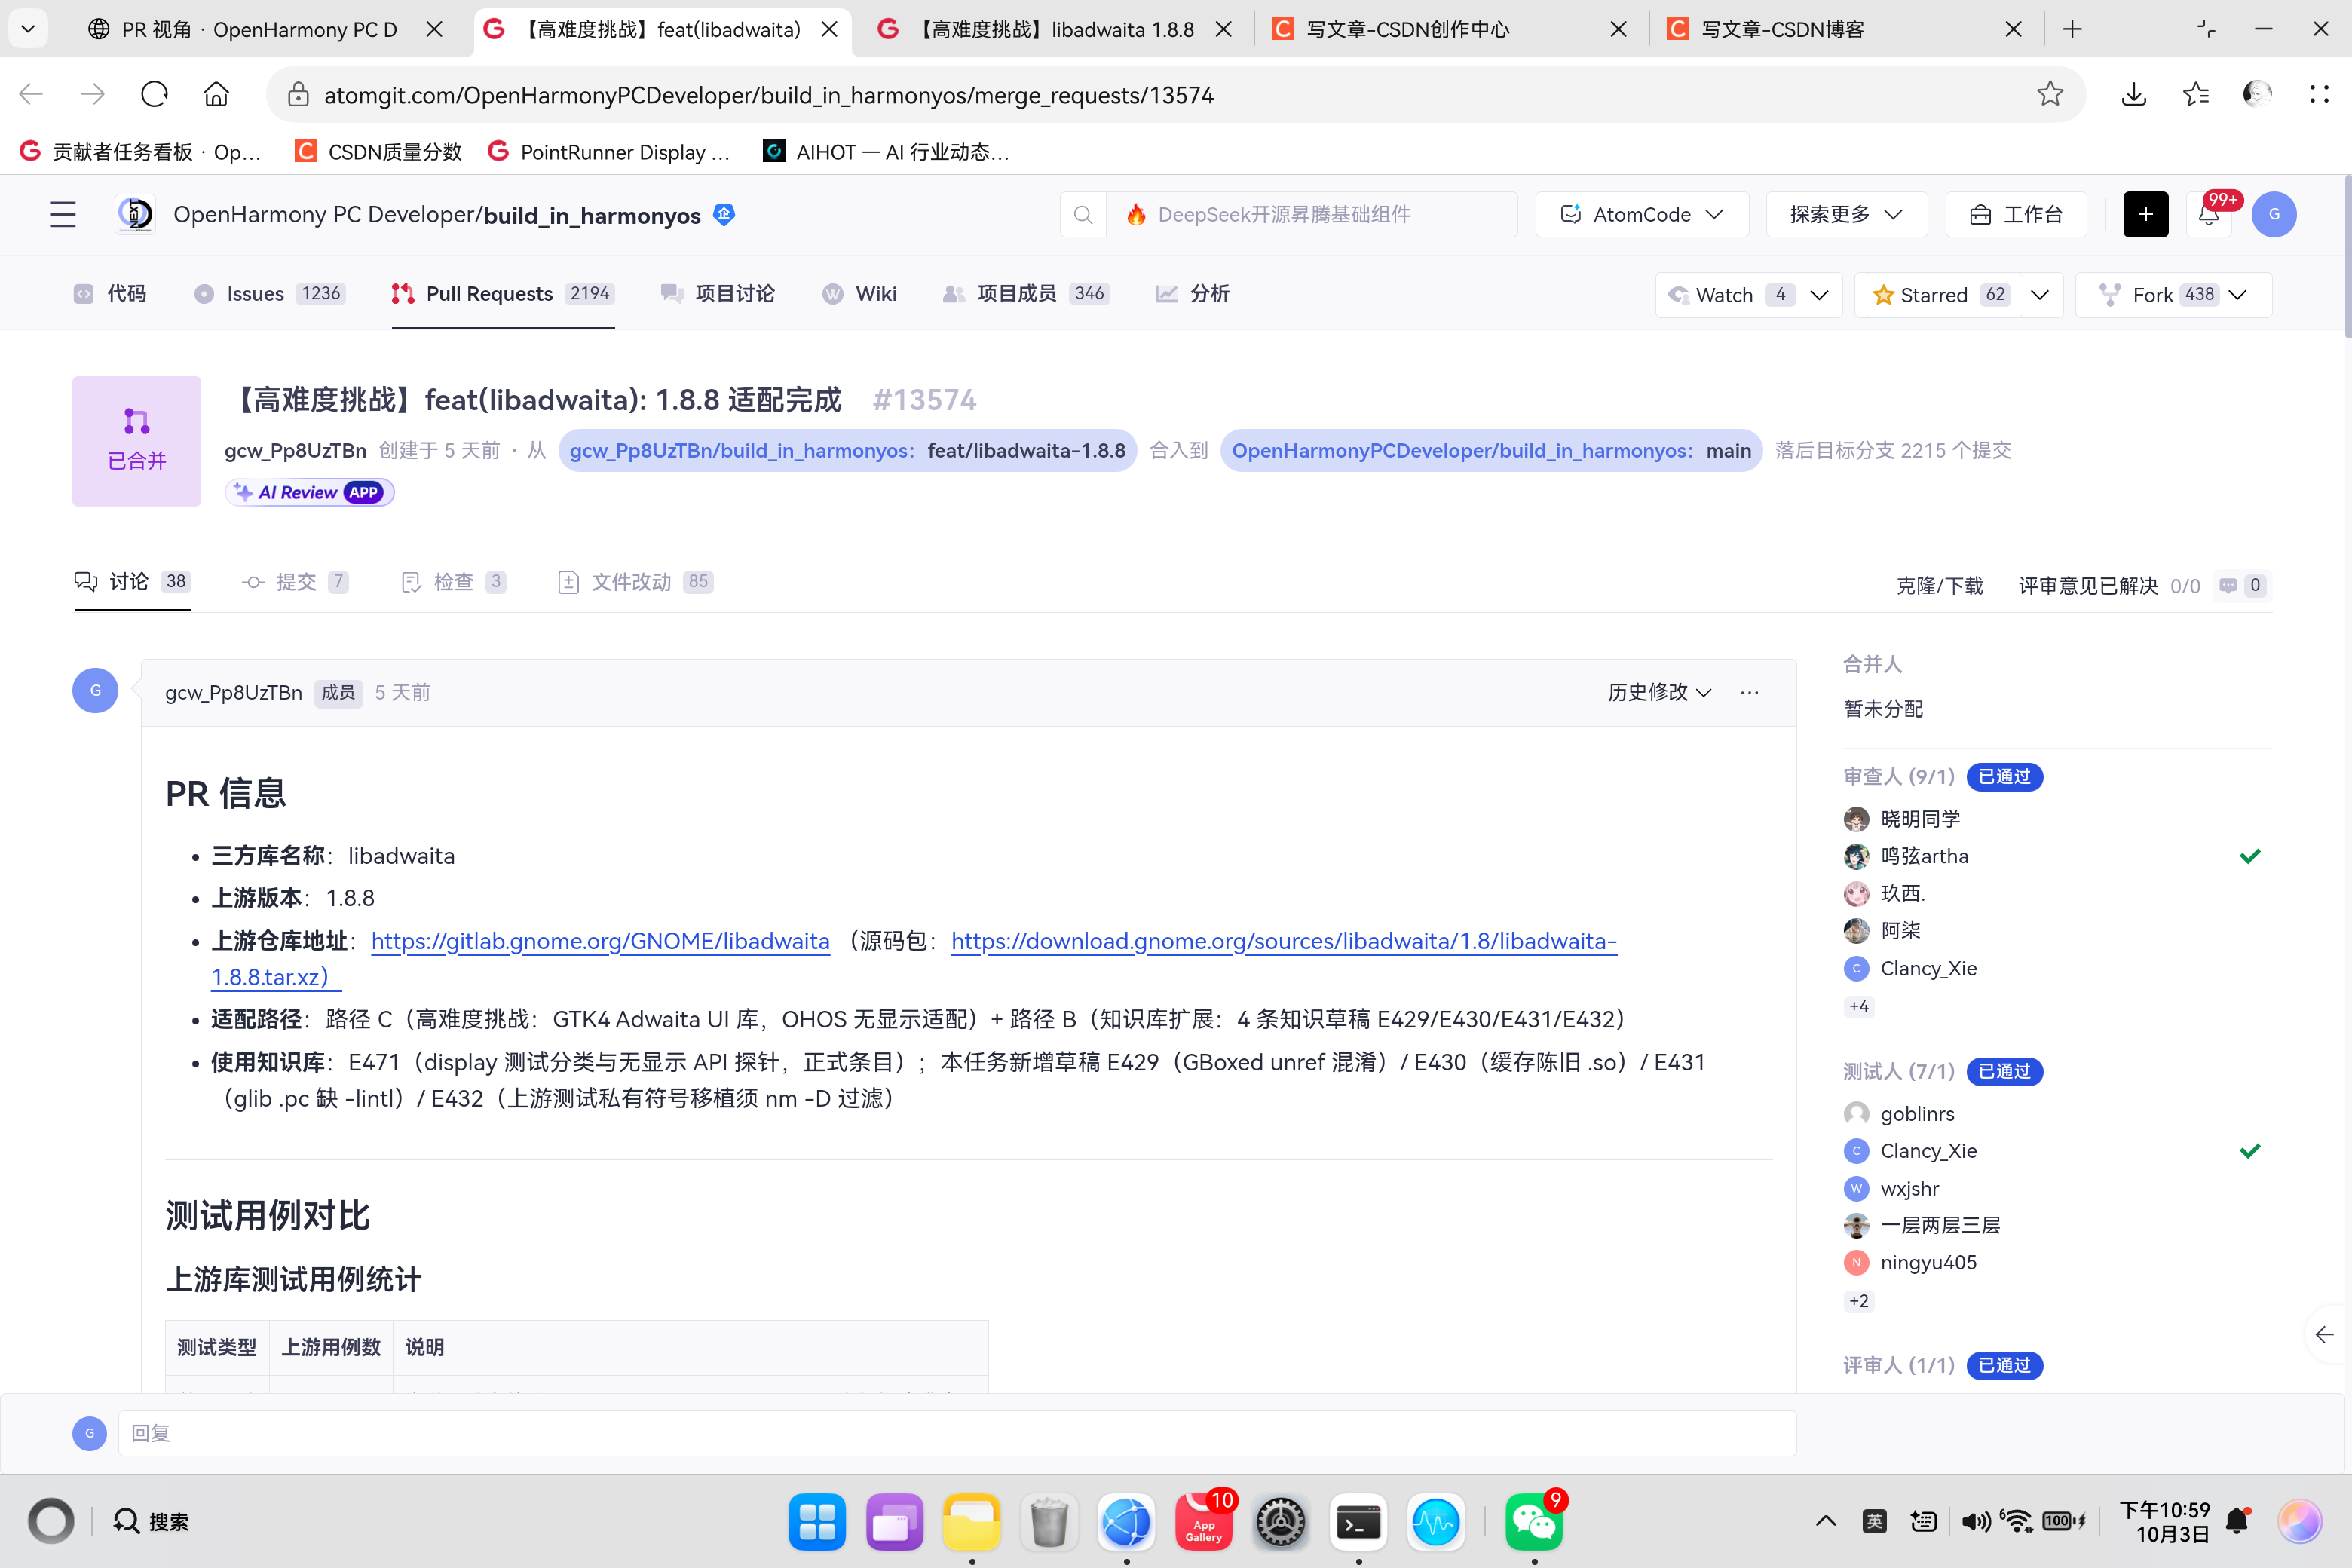Open the comments count icon showing 0
Viewport: 2352px width, 1568px height.
click(x=2241, y=586)
